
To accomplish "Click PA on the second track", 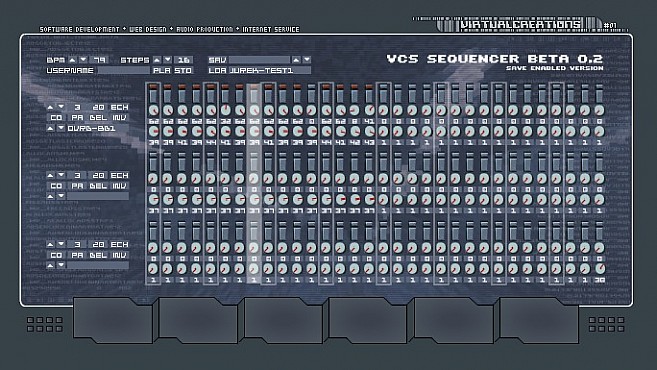I will click(77, 186).
